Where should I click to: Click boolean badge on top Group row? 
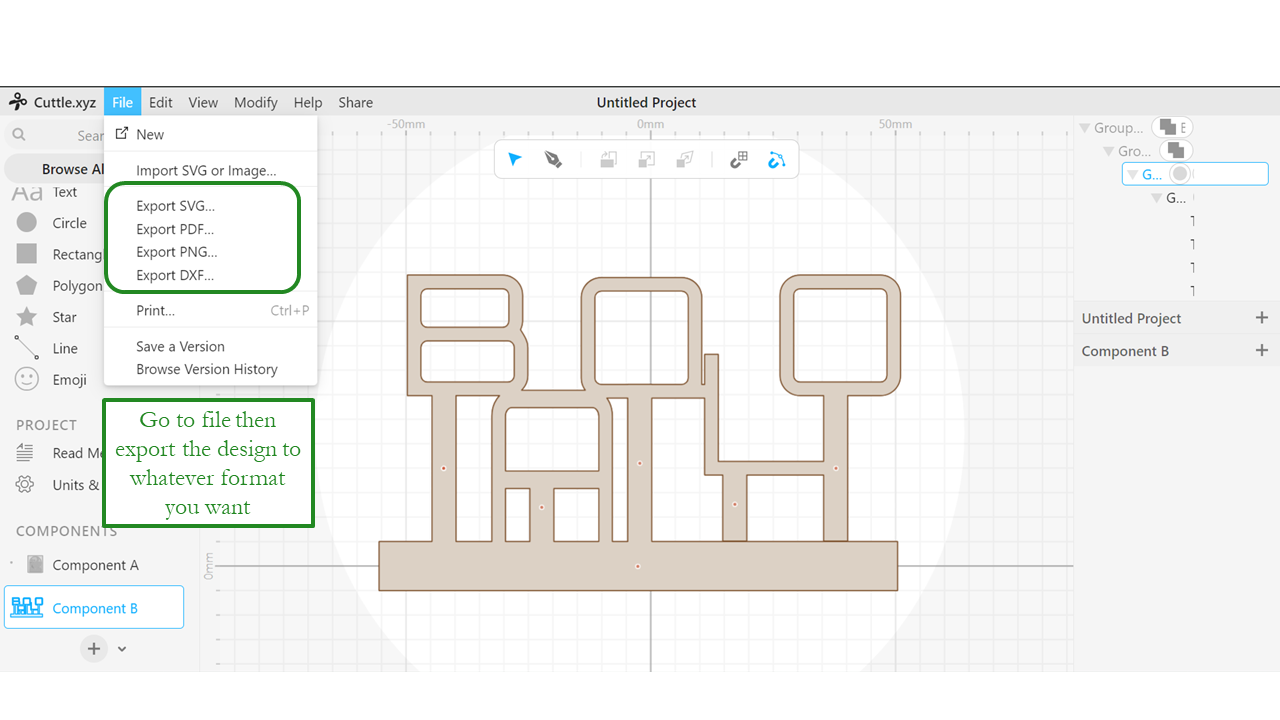[x=1172, y=127]
